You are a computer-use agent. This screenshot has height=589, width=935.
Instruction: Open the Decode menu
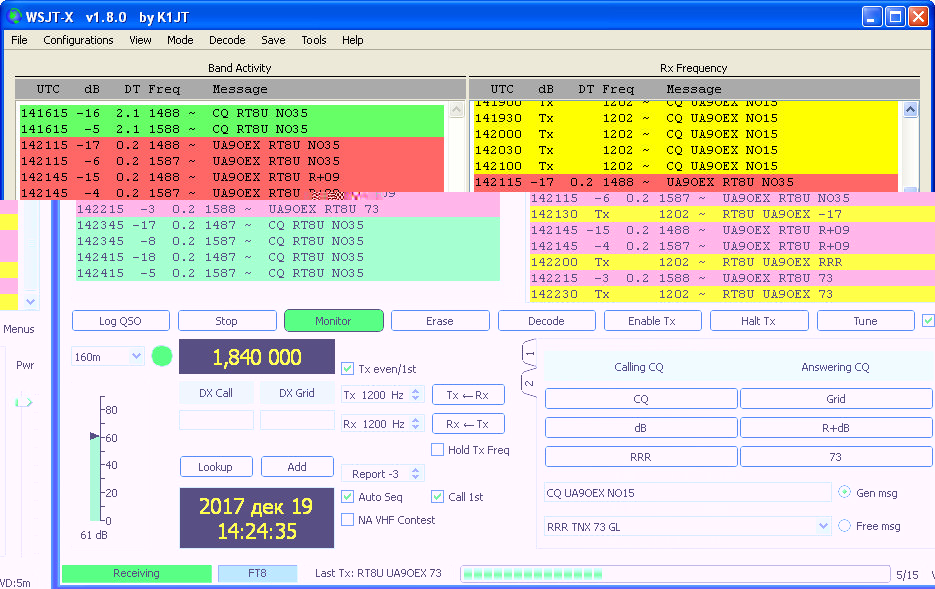coord(227,40)
